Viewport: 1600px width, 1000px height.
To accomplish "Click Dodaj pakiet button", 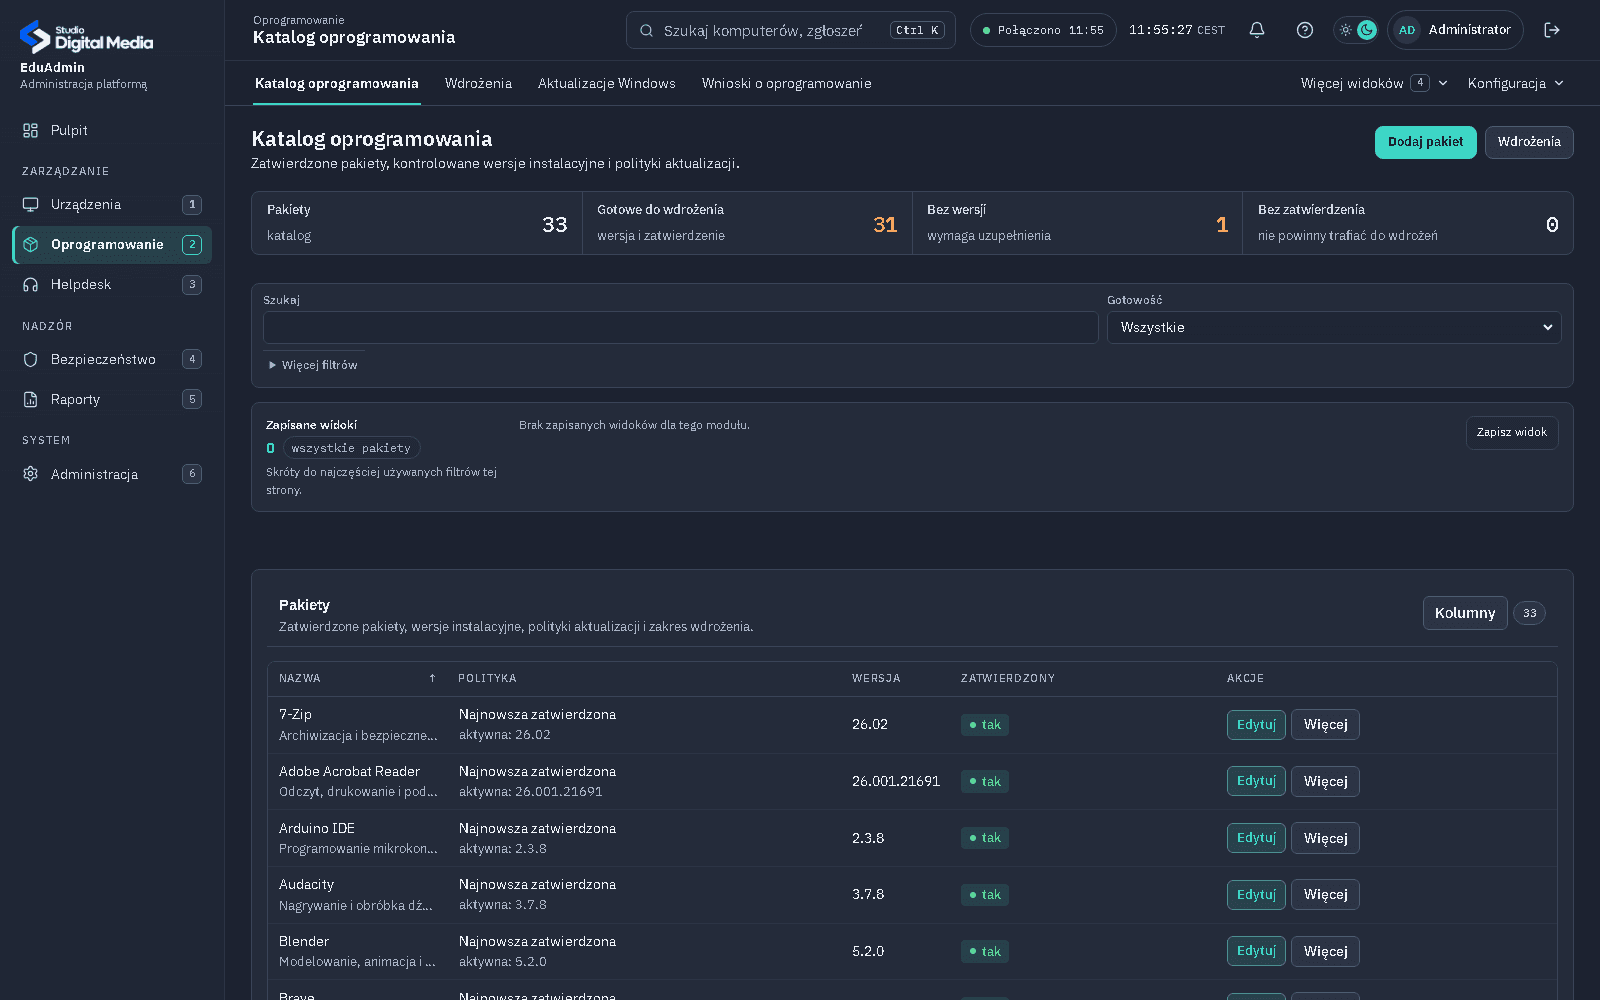I will [1425, 142].
